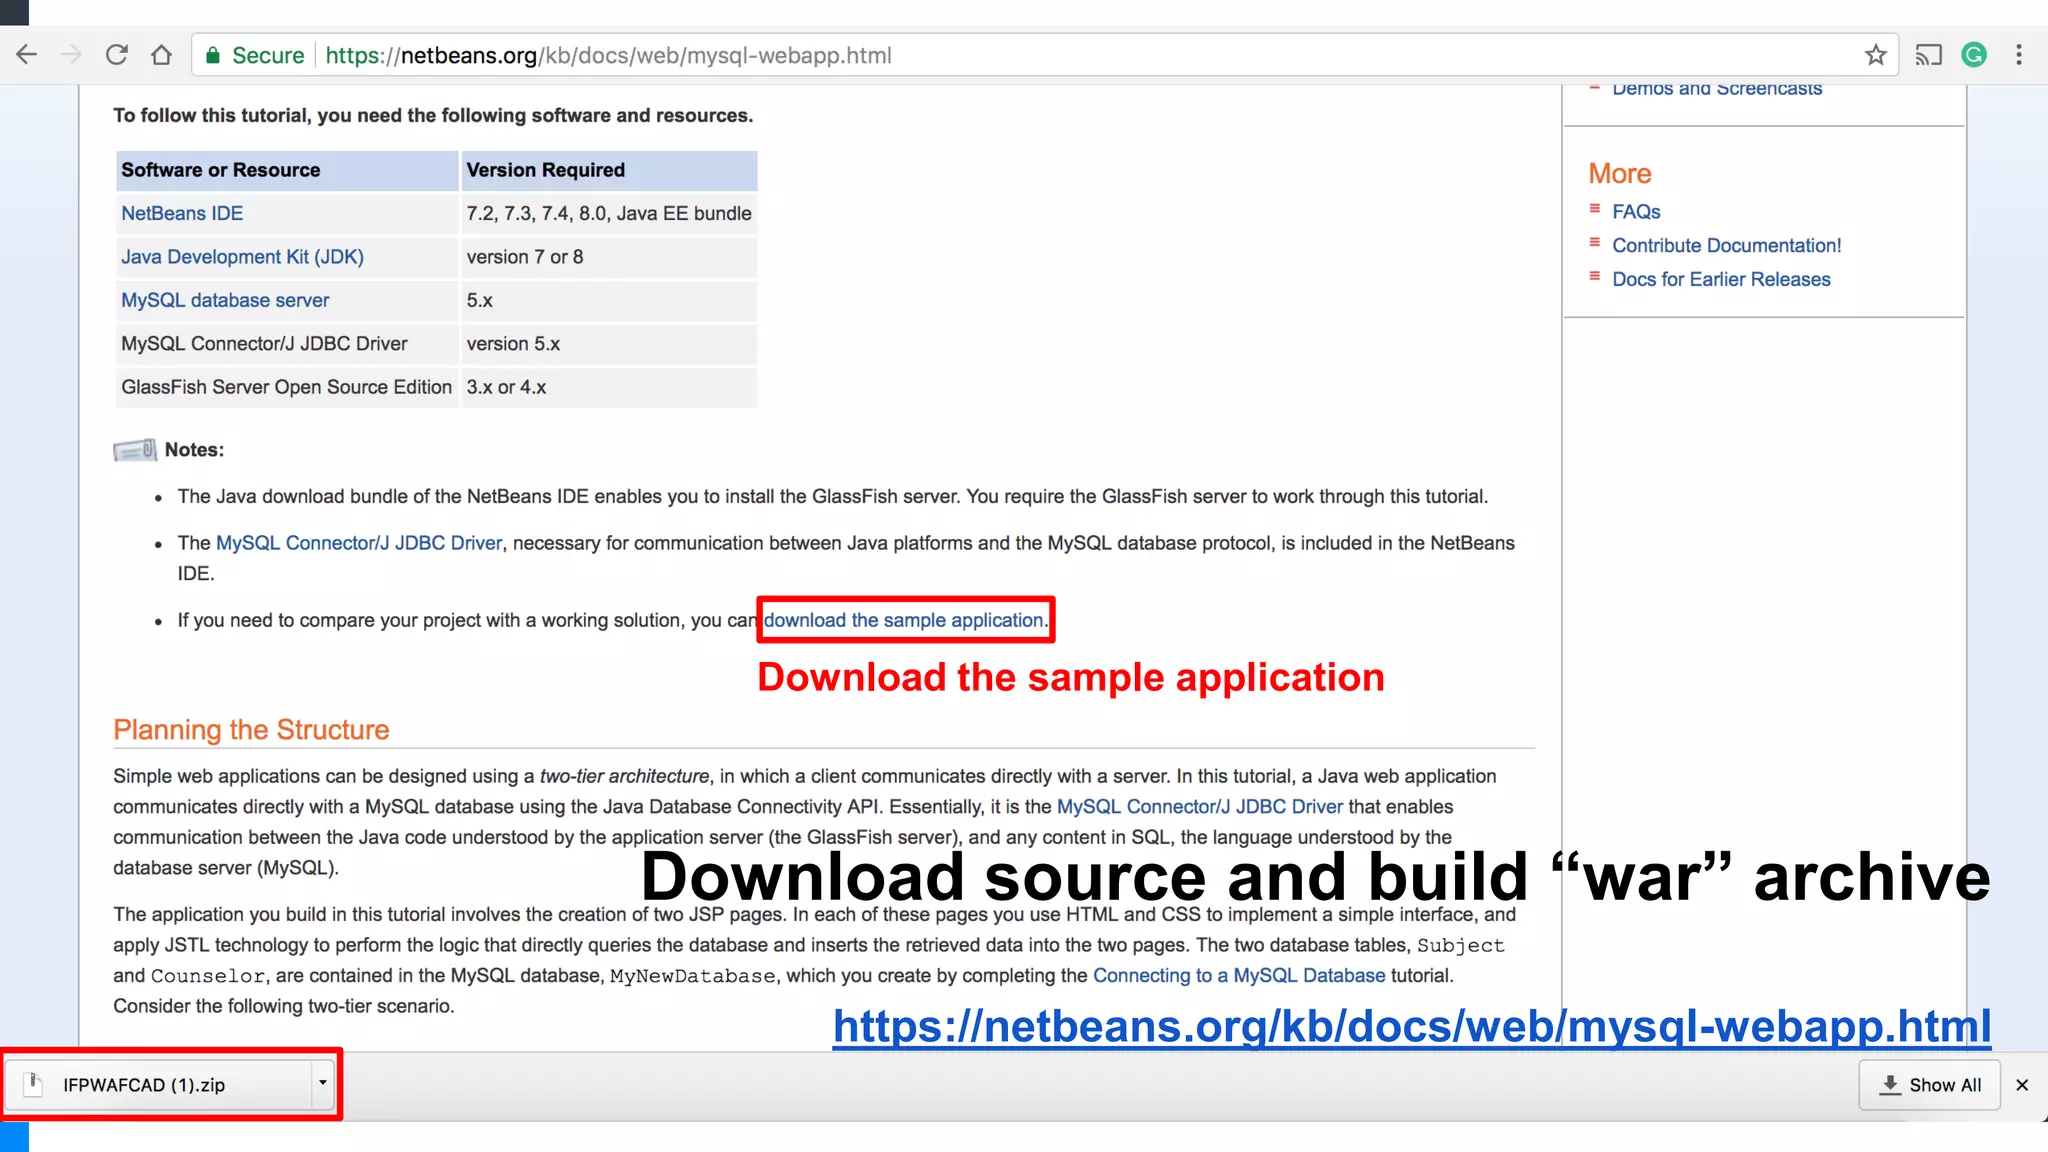
Task: Click MySQL Connector/J JDBC Driver link in Planning paragraph
Action: click(1200, 807)
